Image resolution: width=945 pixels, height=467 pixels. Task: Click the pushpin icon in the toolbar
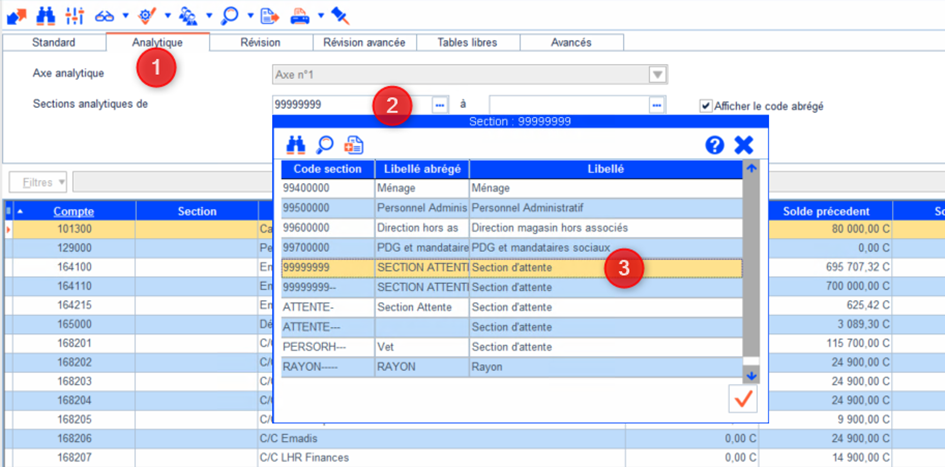(x=340, y=15)
